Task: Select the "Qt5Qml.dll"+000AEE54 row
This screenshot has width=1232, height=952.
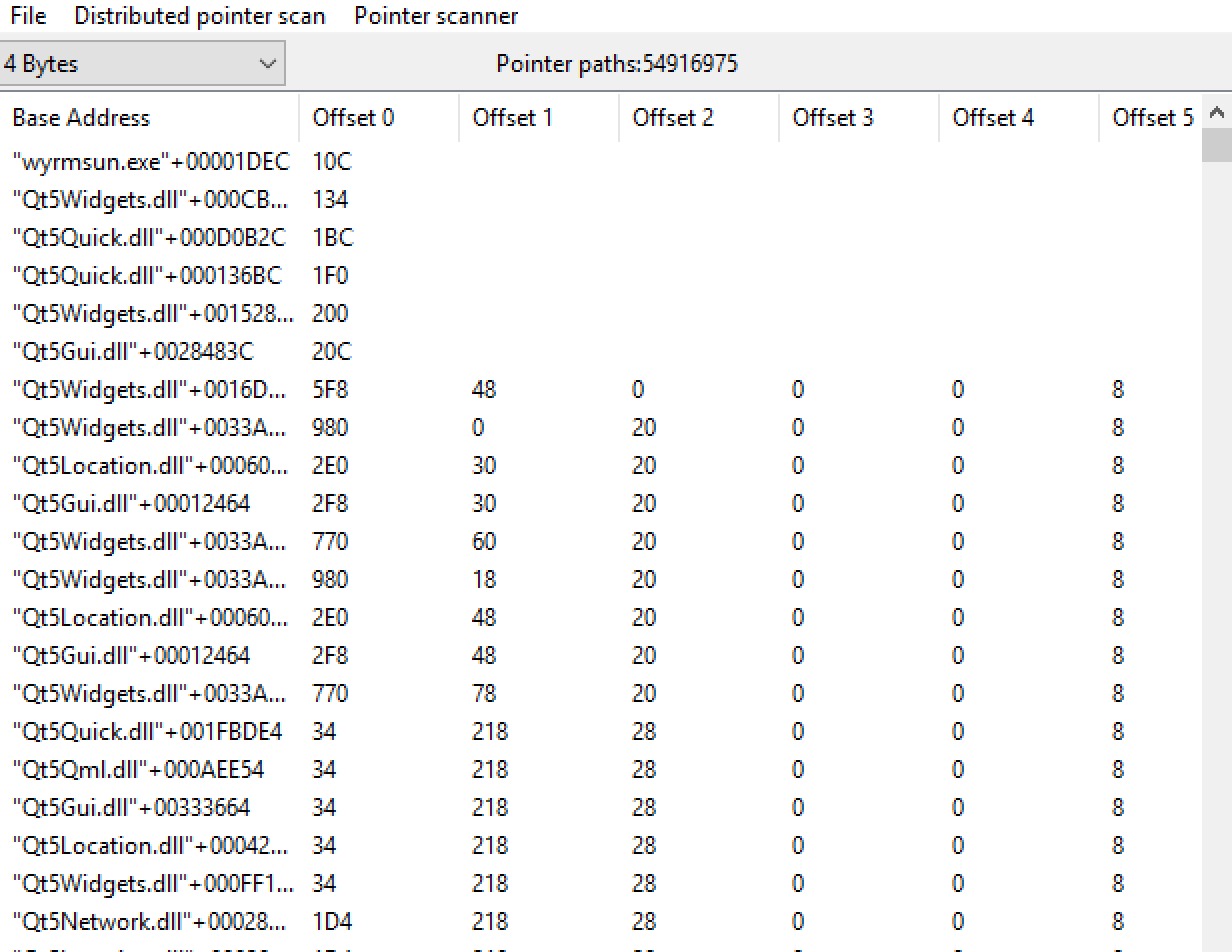Action: [601, 770]
